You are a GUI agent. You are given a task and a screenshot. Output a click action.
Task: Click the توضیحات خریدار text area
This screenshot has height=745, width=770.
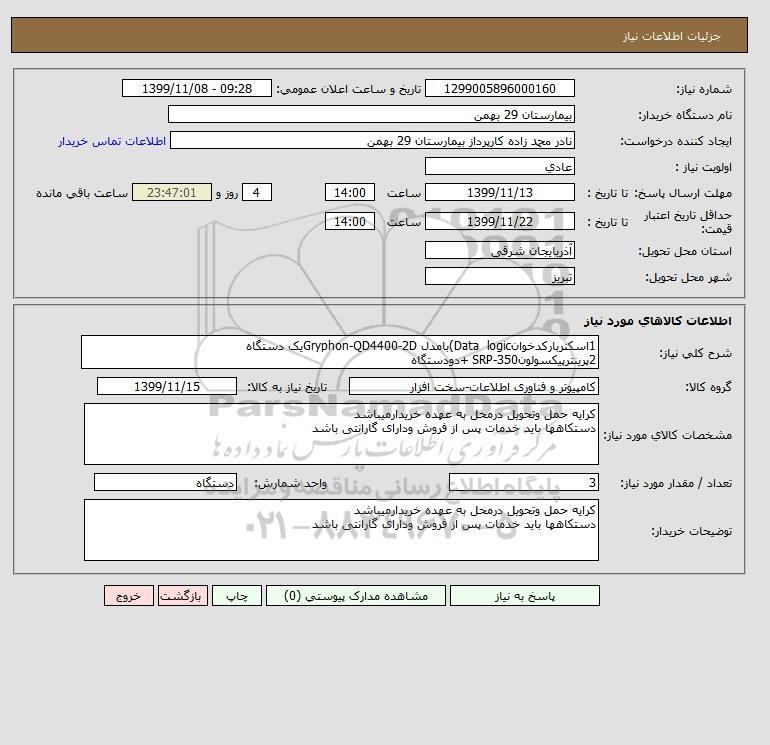pos(341,530)
